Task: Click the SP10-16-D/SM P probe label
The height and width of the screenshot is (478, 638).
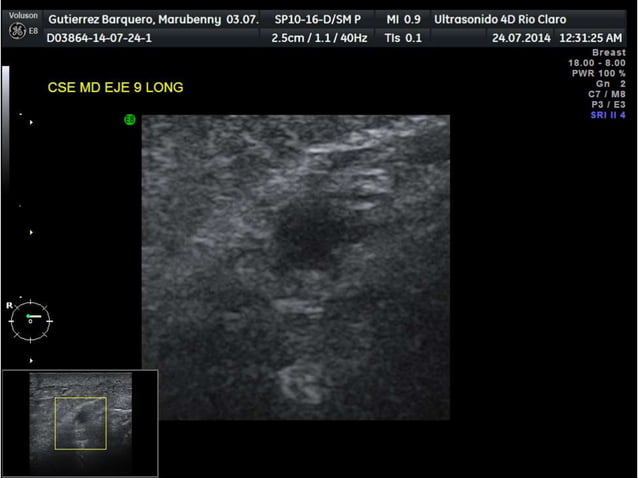Action: tap(318, 19)
